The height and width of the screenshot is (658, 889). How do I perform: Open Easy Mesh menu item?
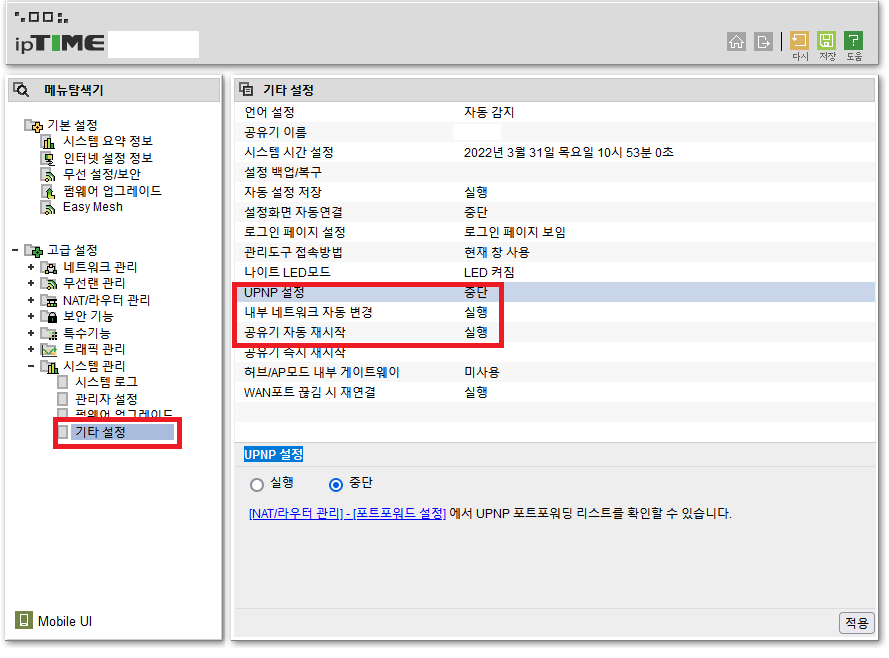click(93, 207)
